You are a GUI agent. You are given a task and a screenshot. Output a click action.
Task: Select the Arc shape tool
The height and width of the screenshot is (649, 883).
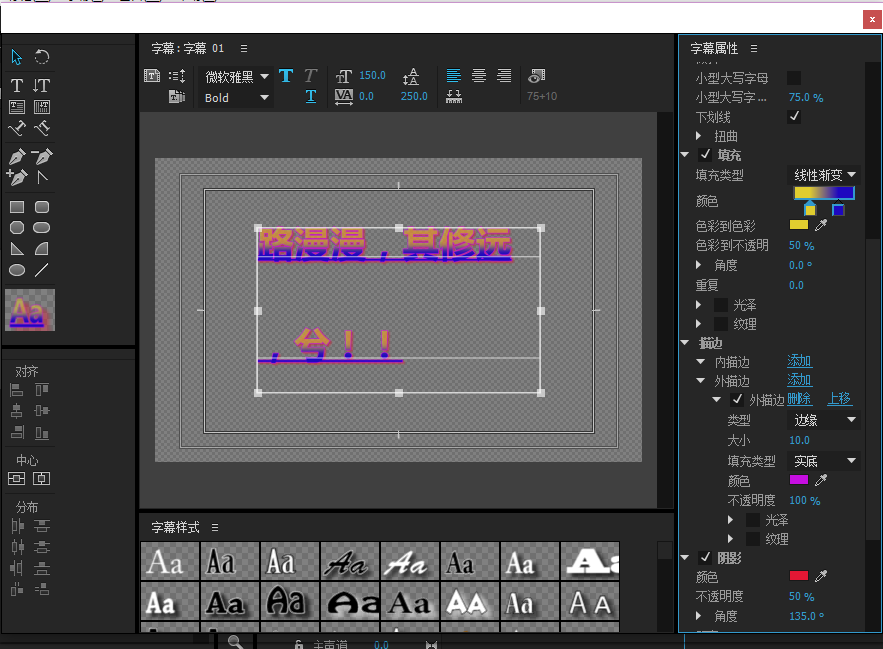point(42,248)
